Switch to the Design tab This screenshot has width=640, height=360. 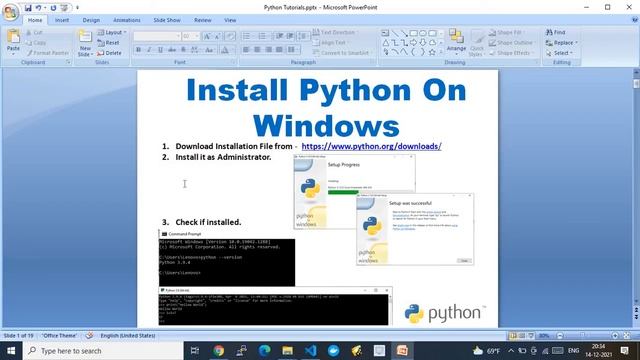pyautogui.click(x=91, y=20)
